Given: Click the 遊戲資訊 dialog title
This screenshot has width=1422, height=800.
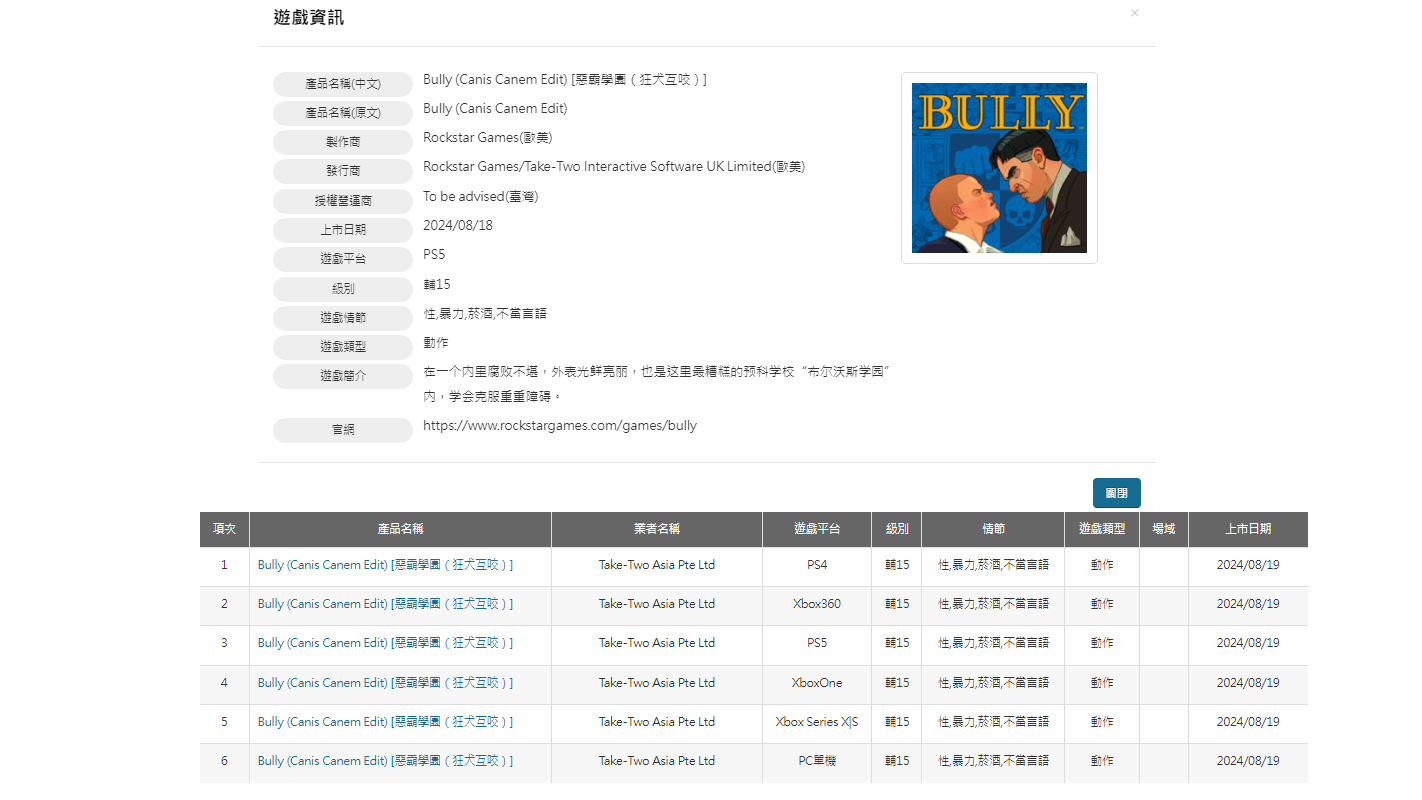Looking at the screenshot, I should tap(309, 17).
